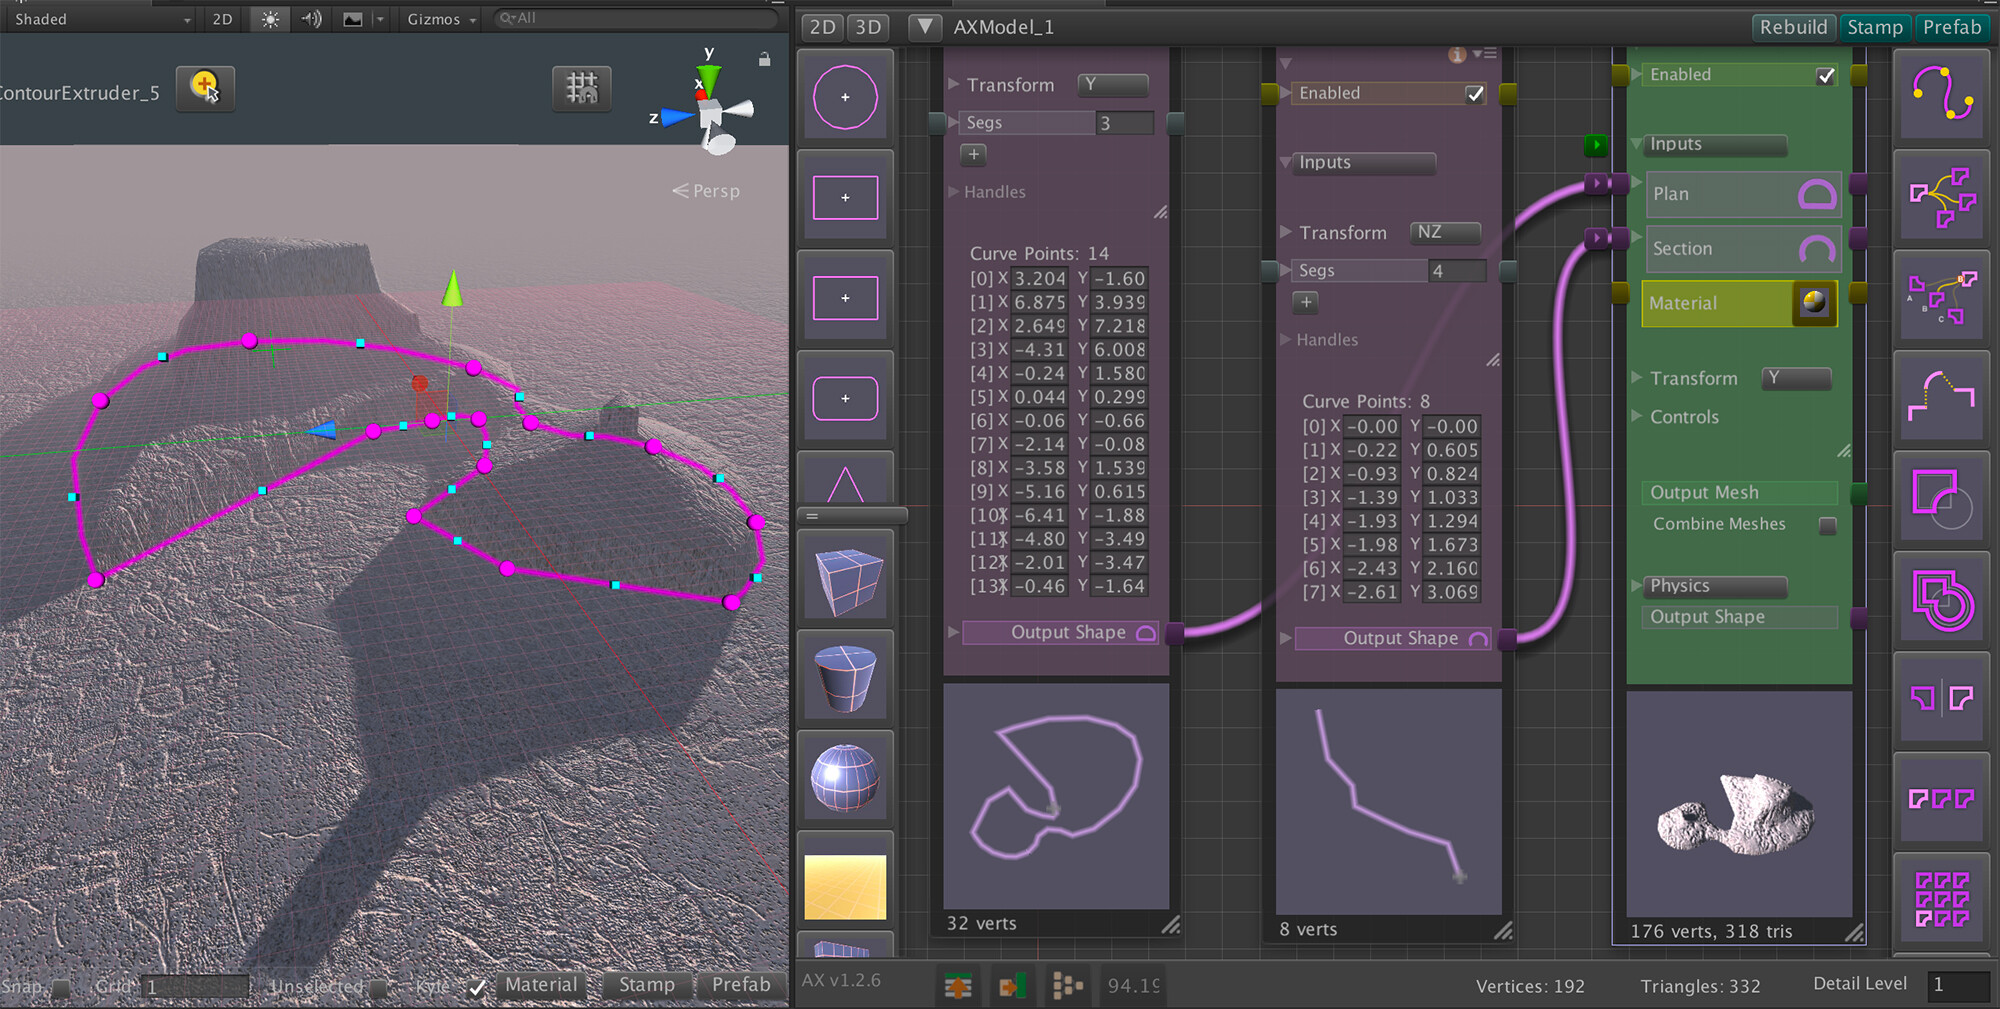This screenshot has width=2000, height=1009.
Task: Select the circle shape tool
Action: [x=845, y=97]
